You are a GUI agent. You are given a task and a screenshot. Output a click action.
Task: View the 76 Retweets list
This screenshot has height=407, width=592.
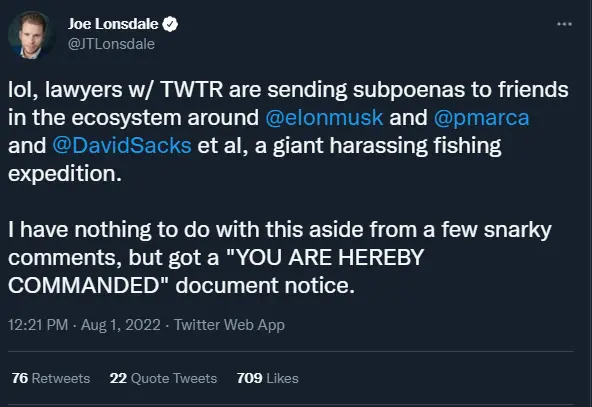pyautogui.click(x=51, y=378)
